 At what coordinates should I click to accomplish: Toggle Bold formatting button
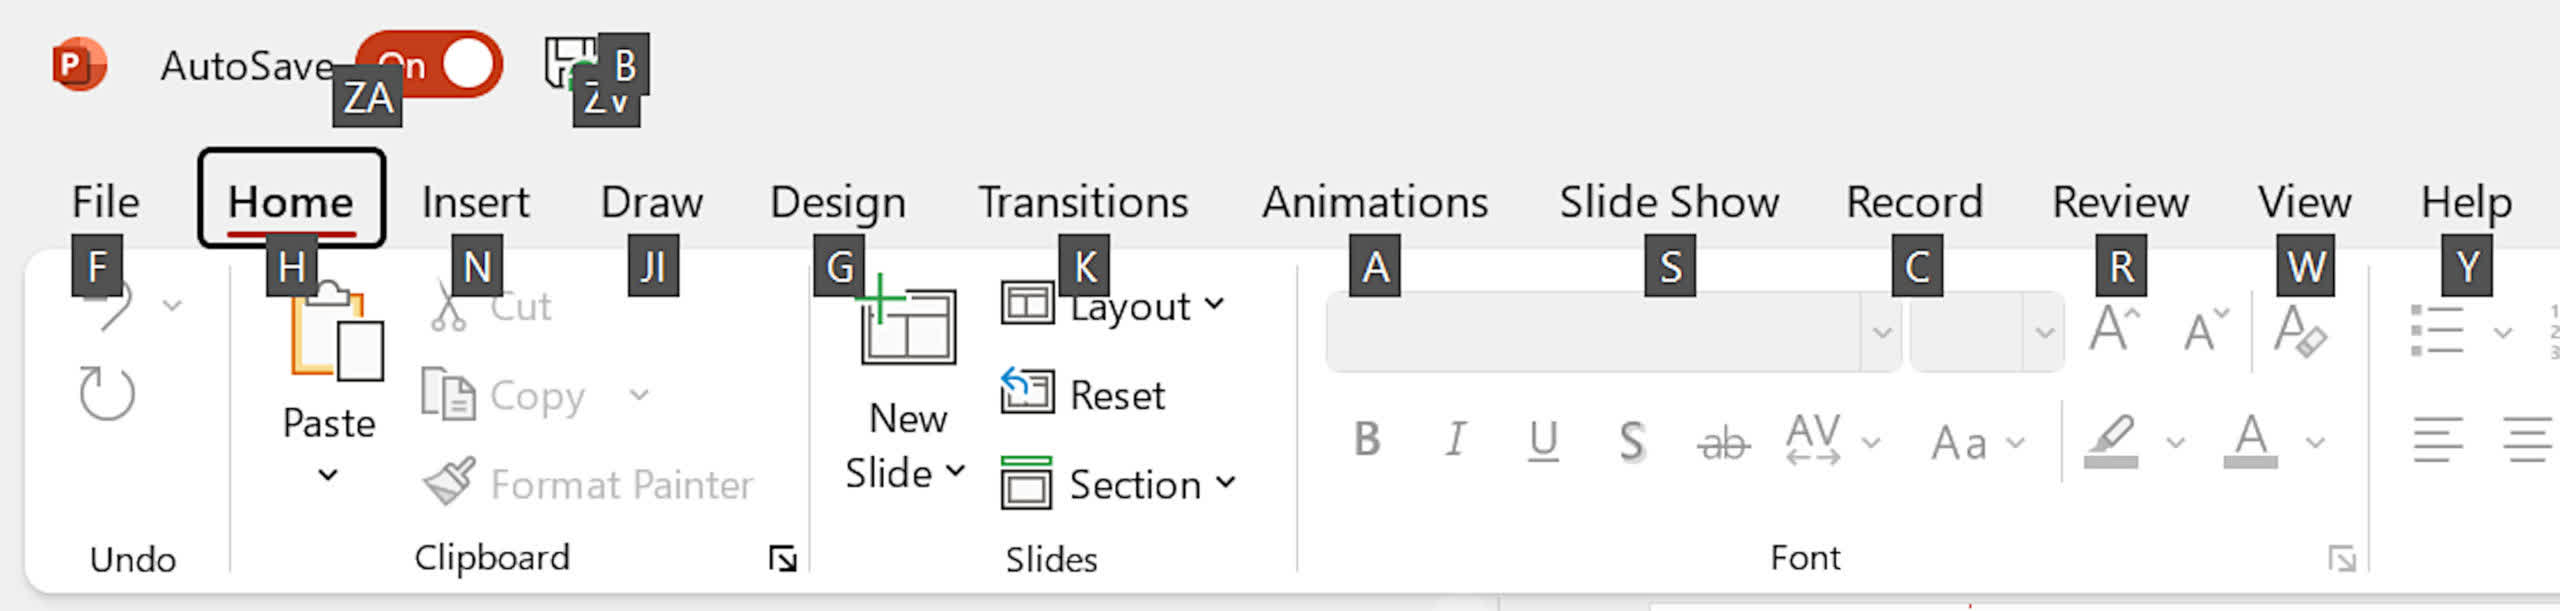(x=1367, y=439)
